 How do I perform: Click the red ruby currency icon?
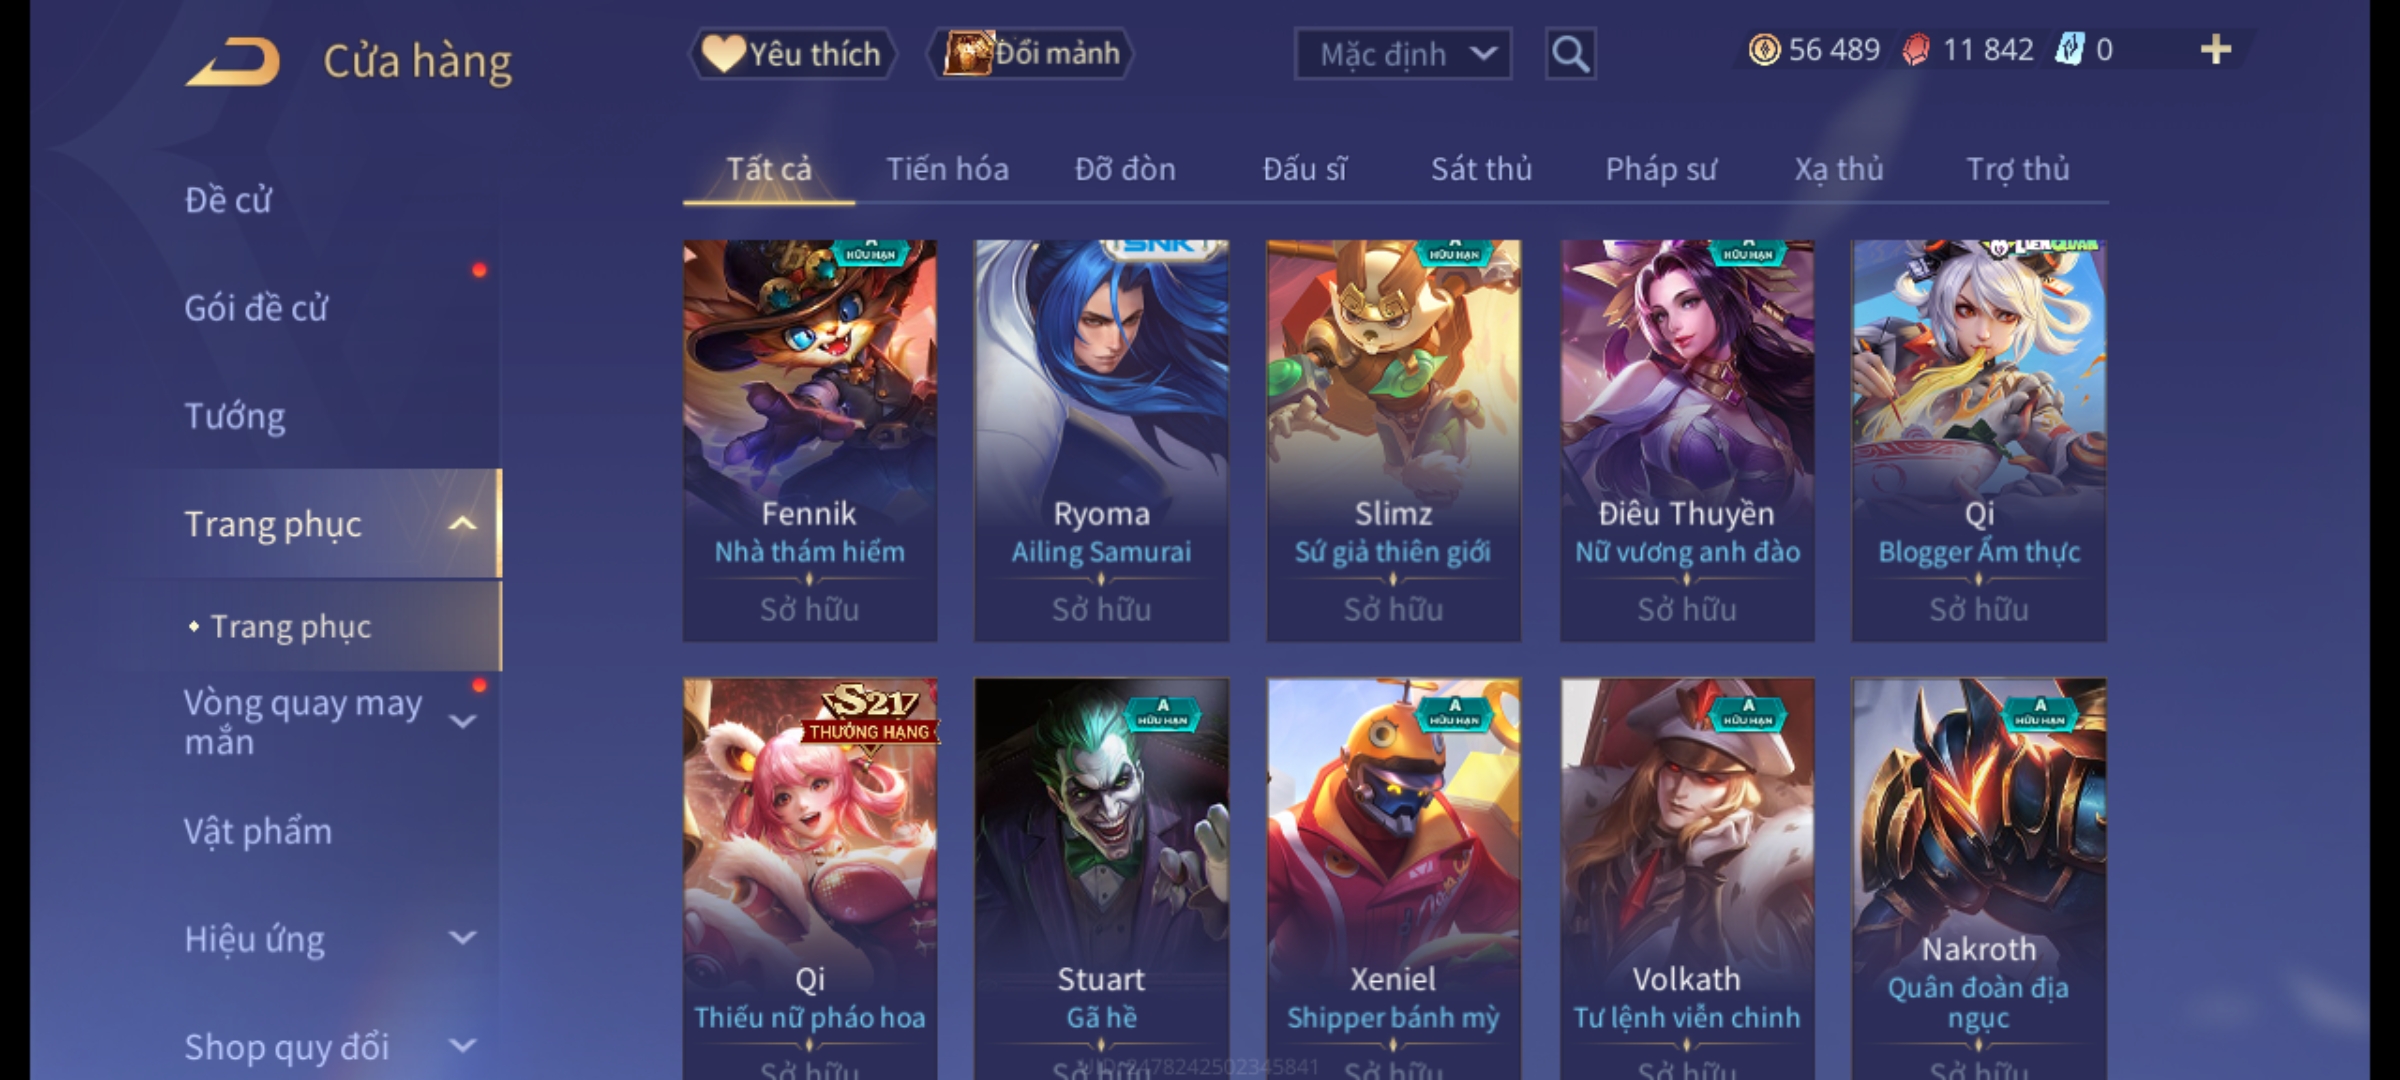[1916, 50]
